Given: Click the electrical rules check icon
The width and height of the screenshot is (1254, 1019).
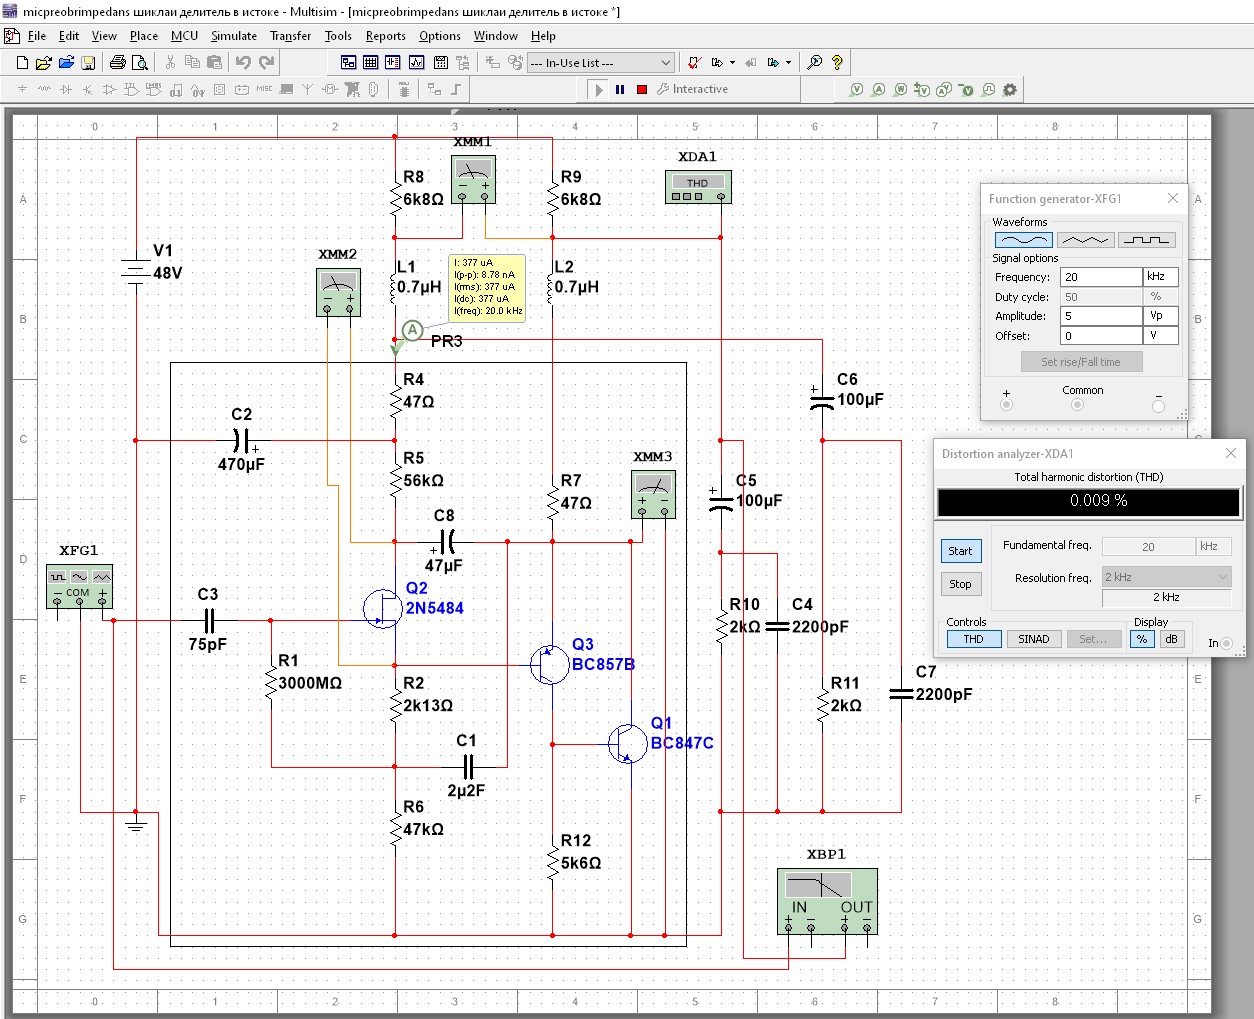Looking at the screenshot, I should [693, 62].
